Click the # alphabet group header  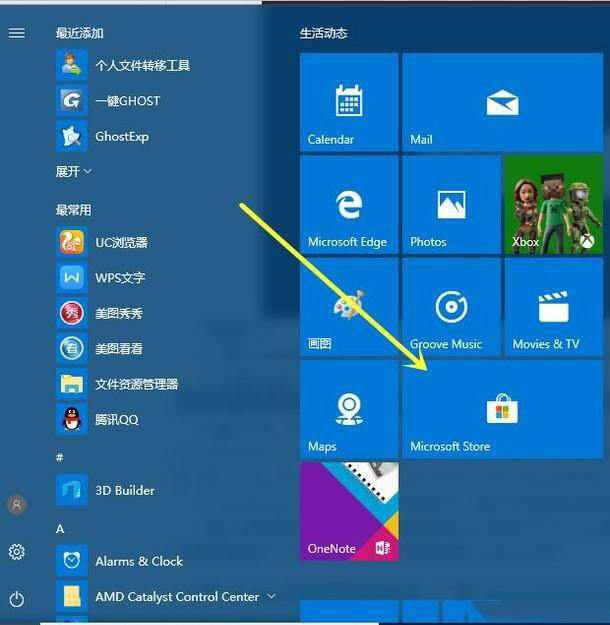coord(60,458)
